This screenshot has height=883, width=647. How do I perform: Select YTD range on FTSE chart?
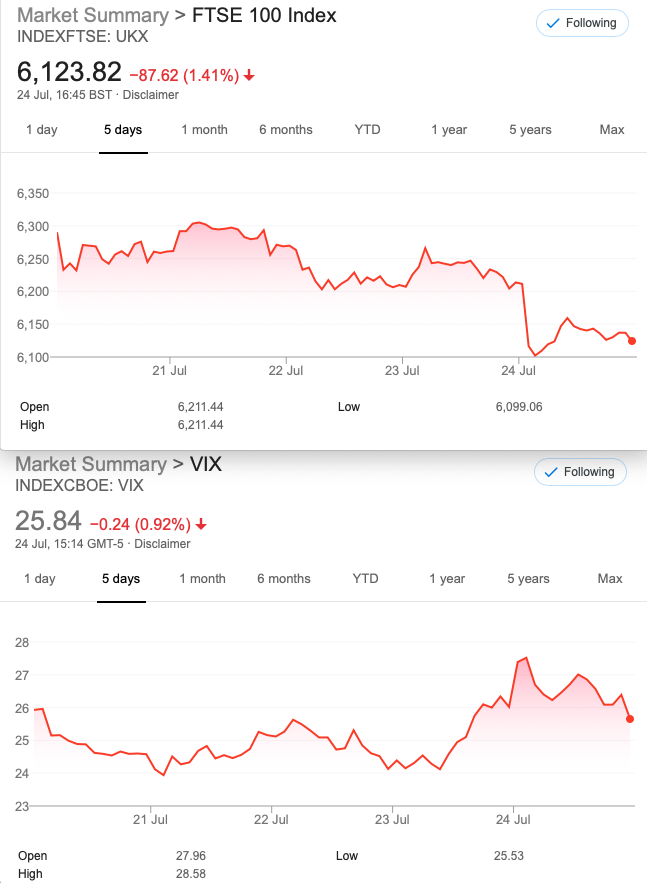pyautogui.click(x=367, y=130)
